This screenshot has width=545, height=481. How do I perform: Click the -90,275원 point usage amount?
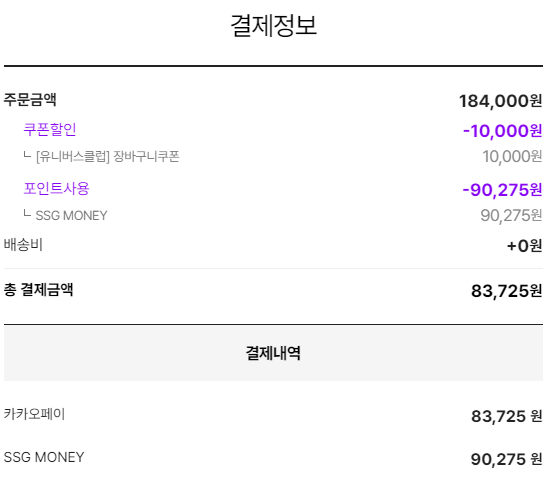pos(502,190)
